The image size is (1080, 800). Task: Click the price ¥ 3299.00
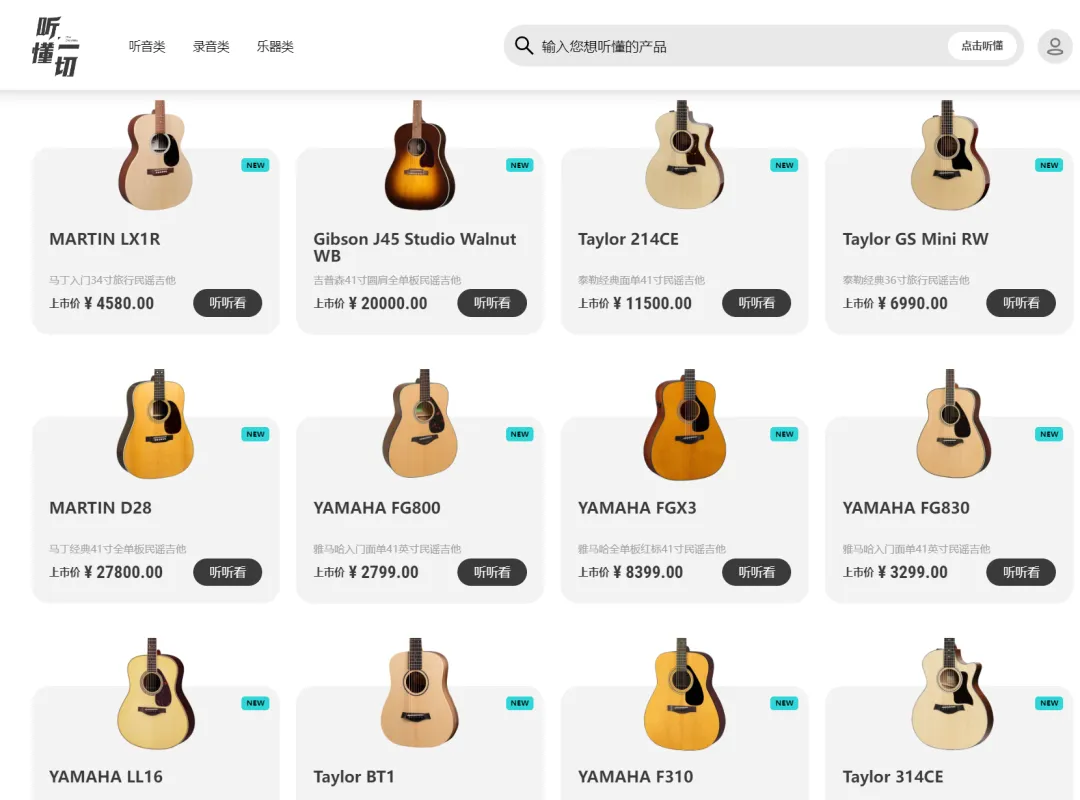pos(913,572)
